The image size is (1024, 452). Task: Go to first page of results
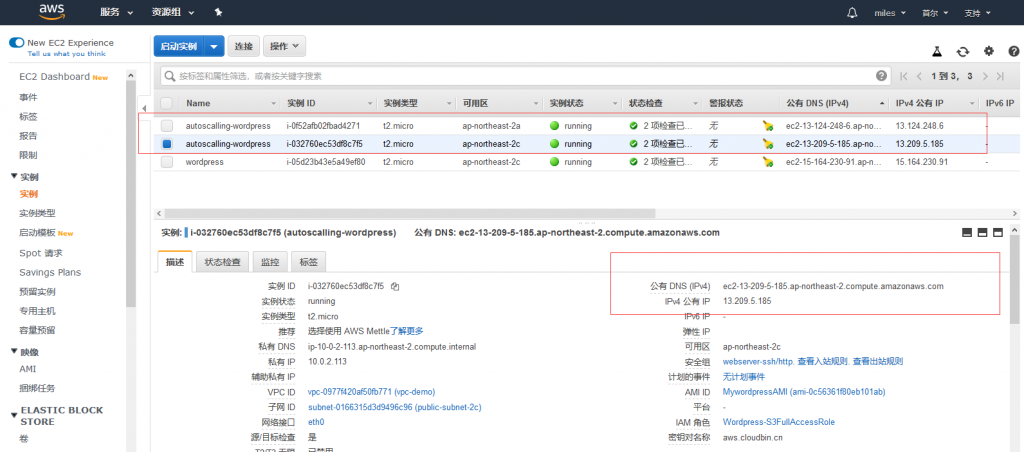coord(904,76)
